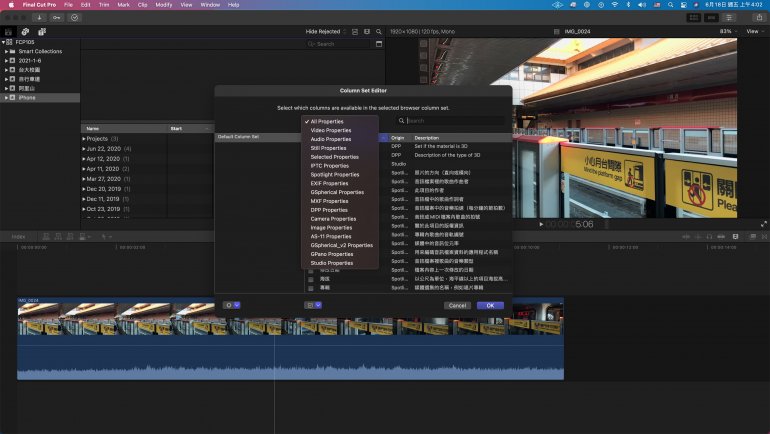Click the Column Set Editor search field
The image size is (770, 434).
[450, 120]
